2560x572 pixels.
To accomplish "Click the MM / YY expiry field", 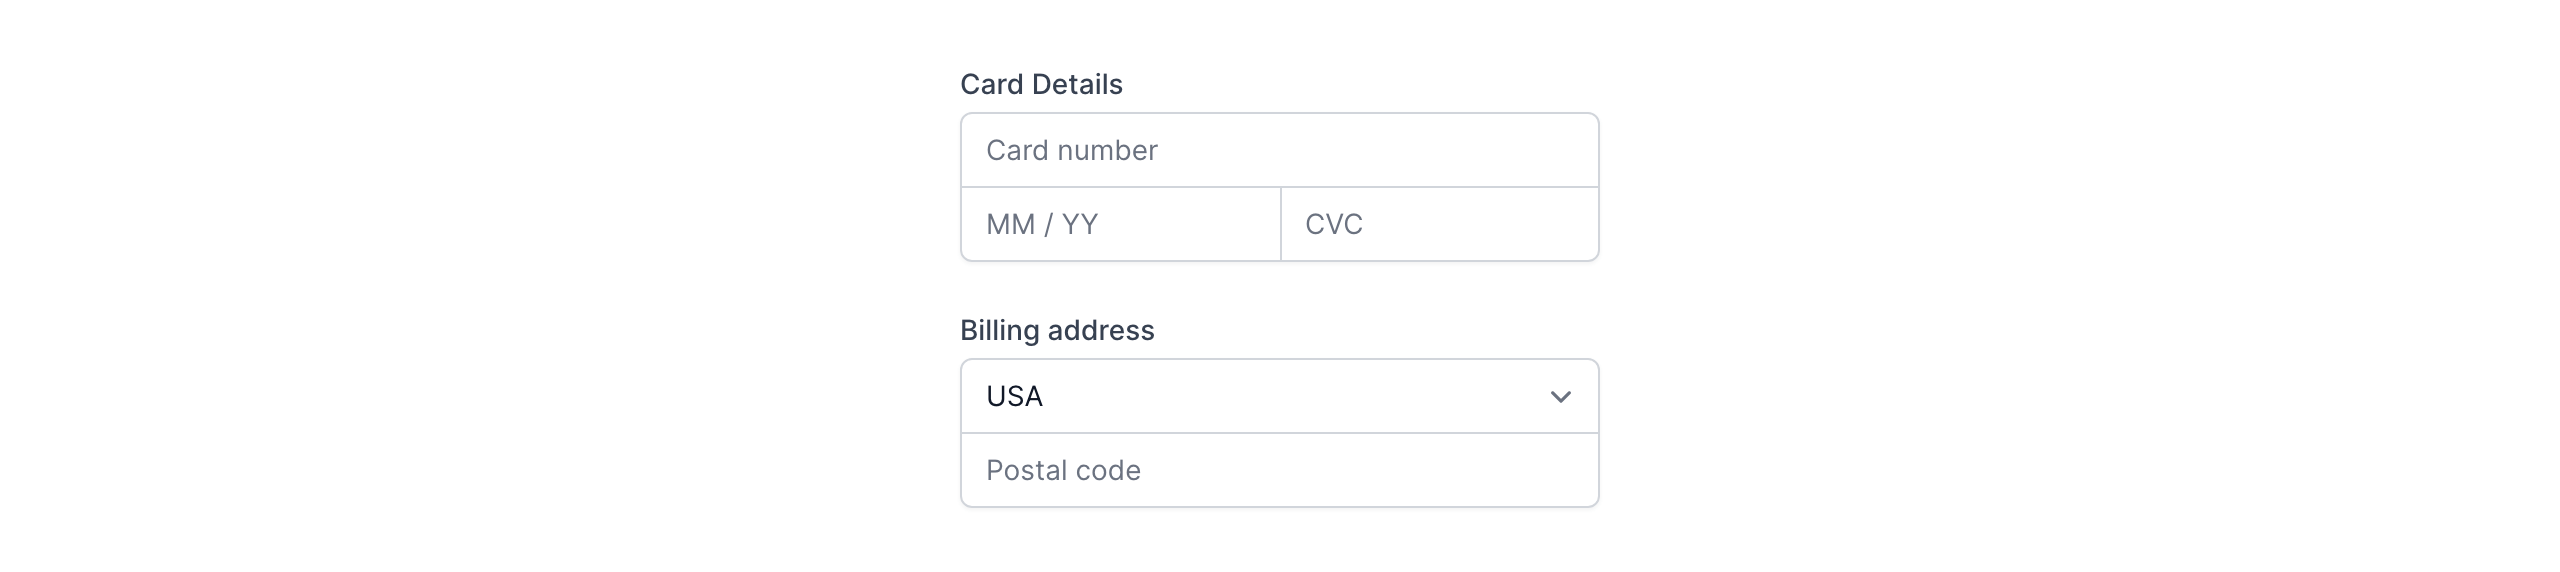I will pyautogui.click(x=1120, y=224).
